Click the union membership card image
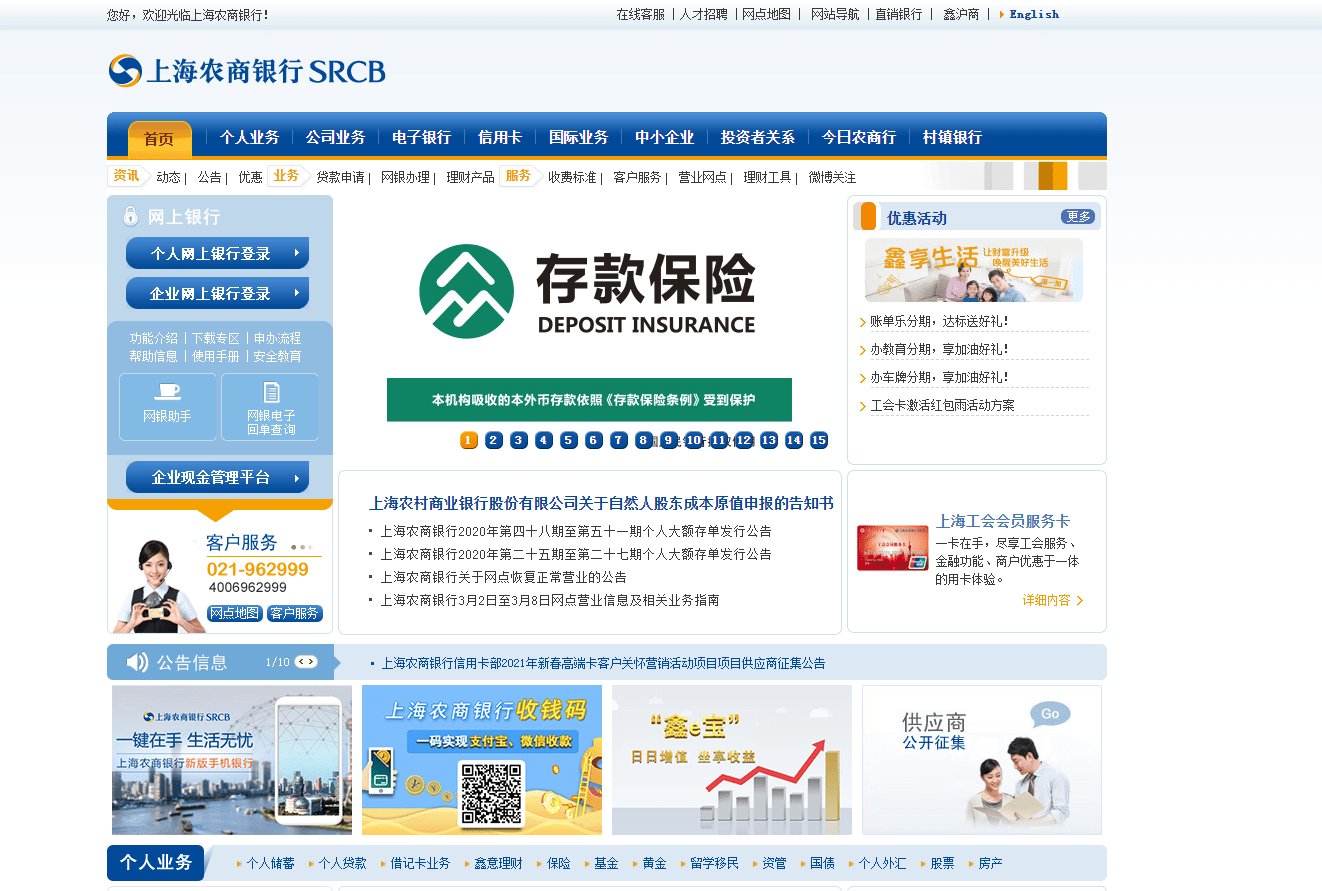Screen dimensions: 1322x891 [891, 547]
